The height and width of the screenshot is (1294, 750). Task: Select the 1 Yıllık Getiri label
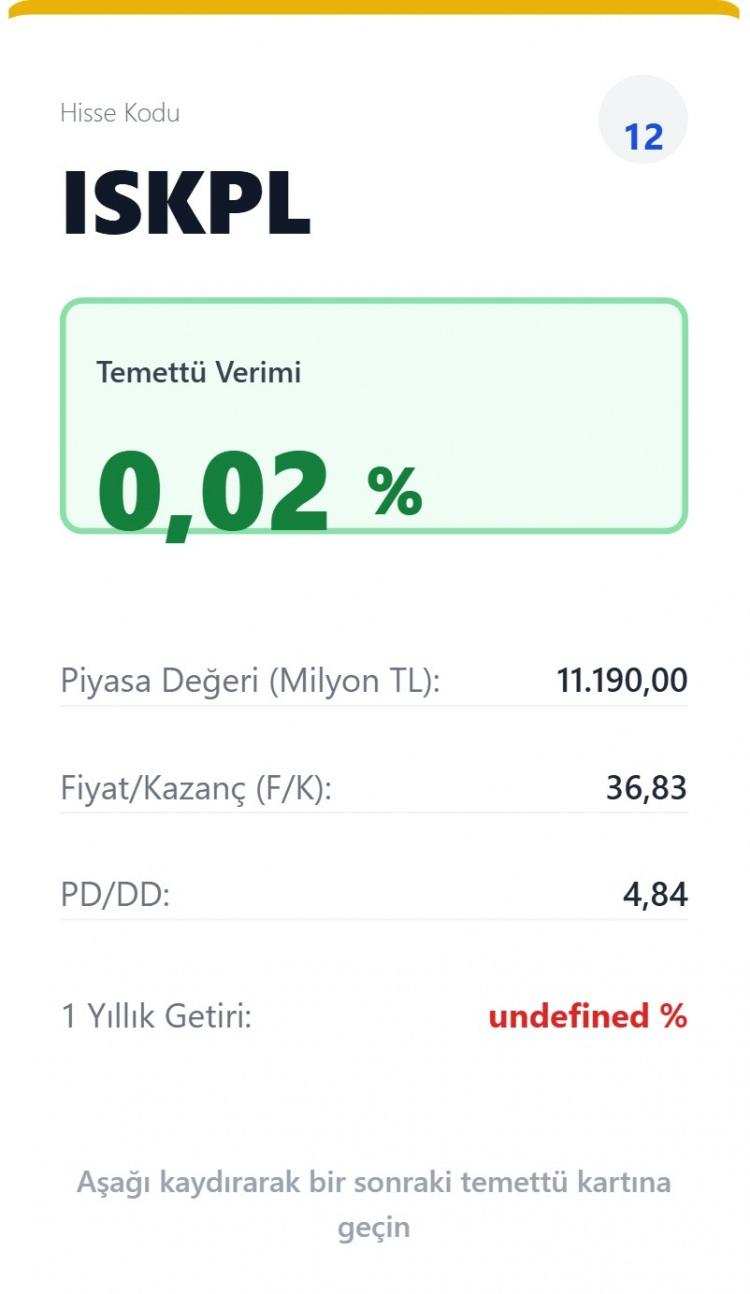pos(156,1017)
